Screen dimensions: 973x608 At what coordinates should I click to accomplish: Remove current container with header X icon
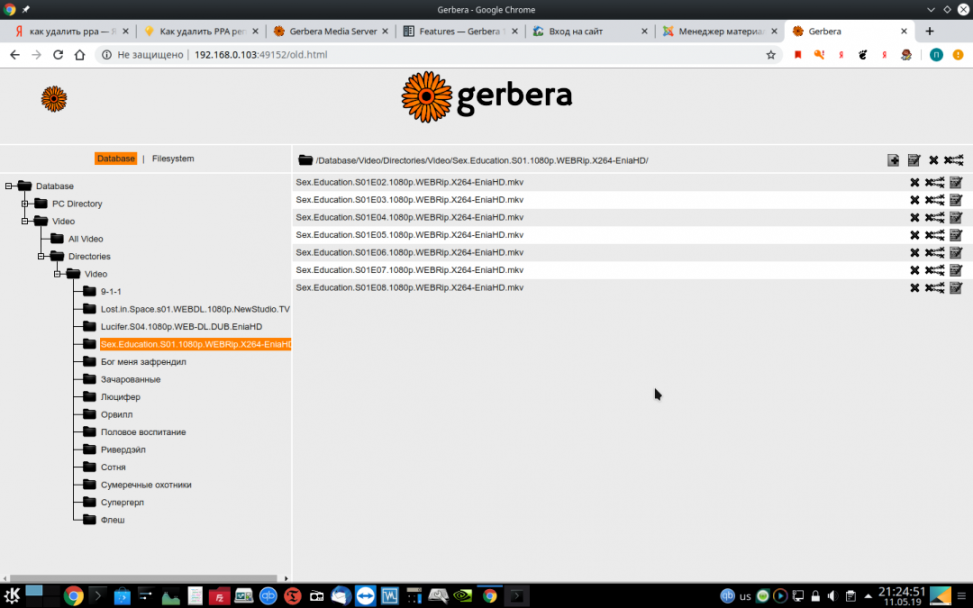tap(933, 160)
